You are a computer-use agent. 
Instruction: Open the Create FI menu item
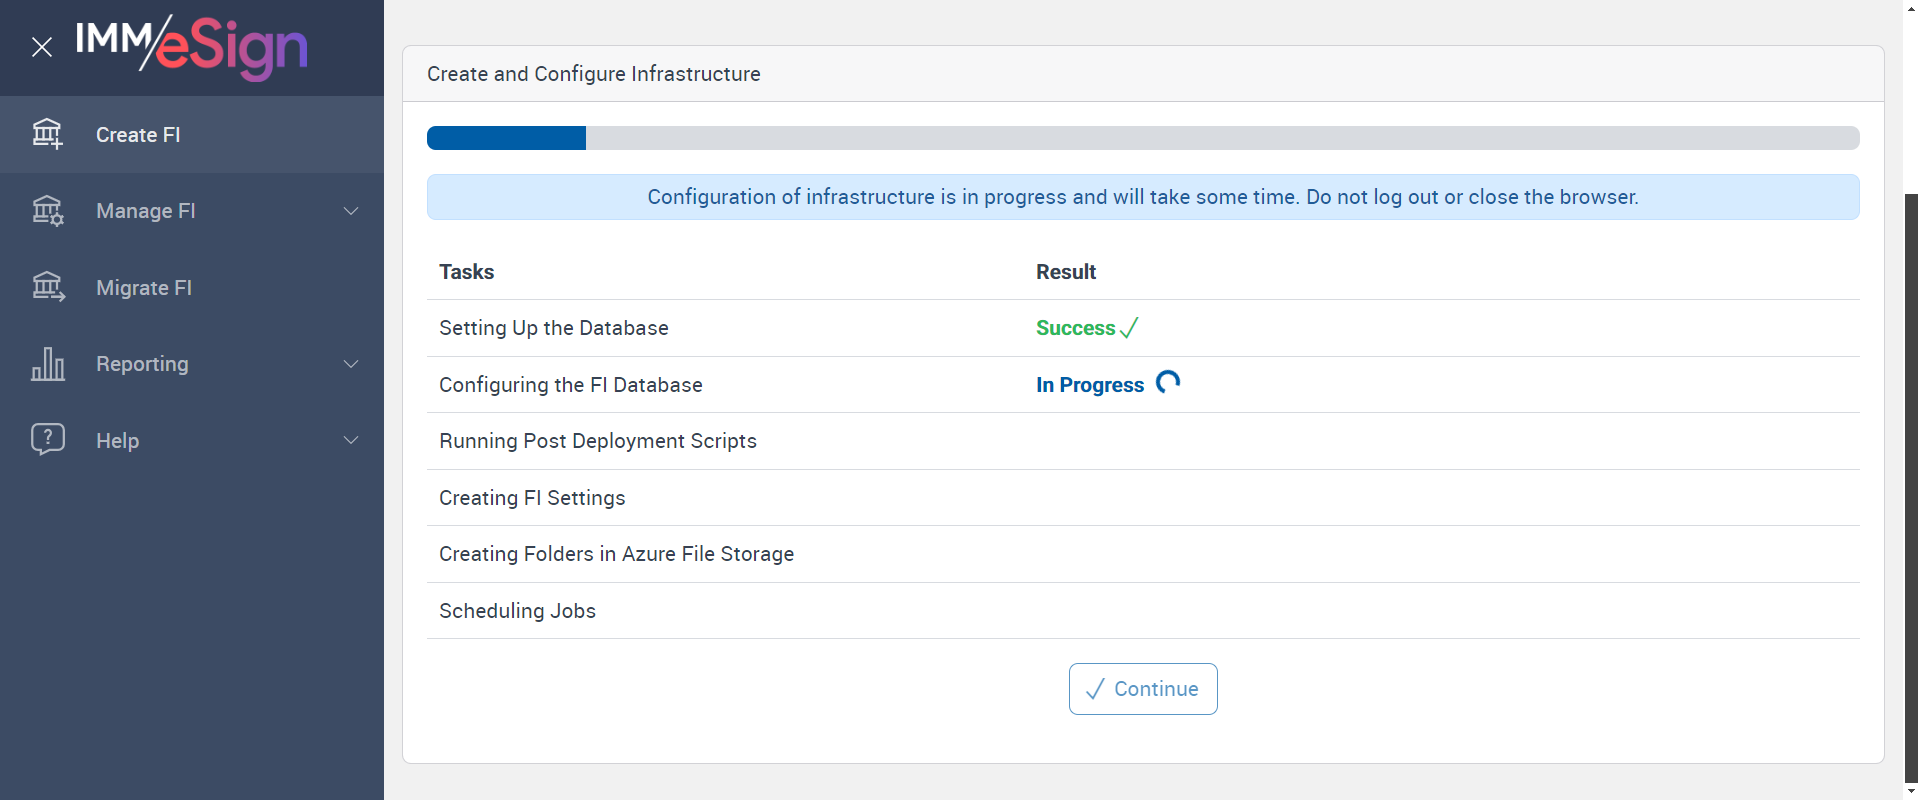coord(138,135)
